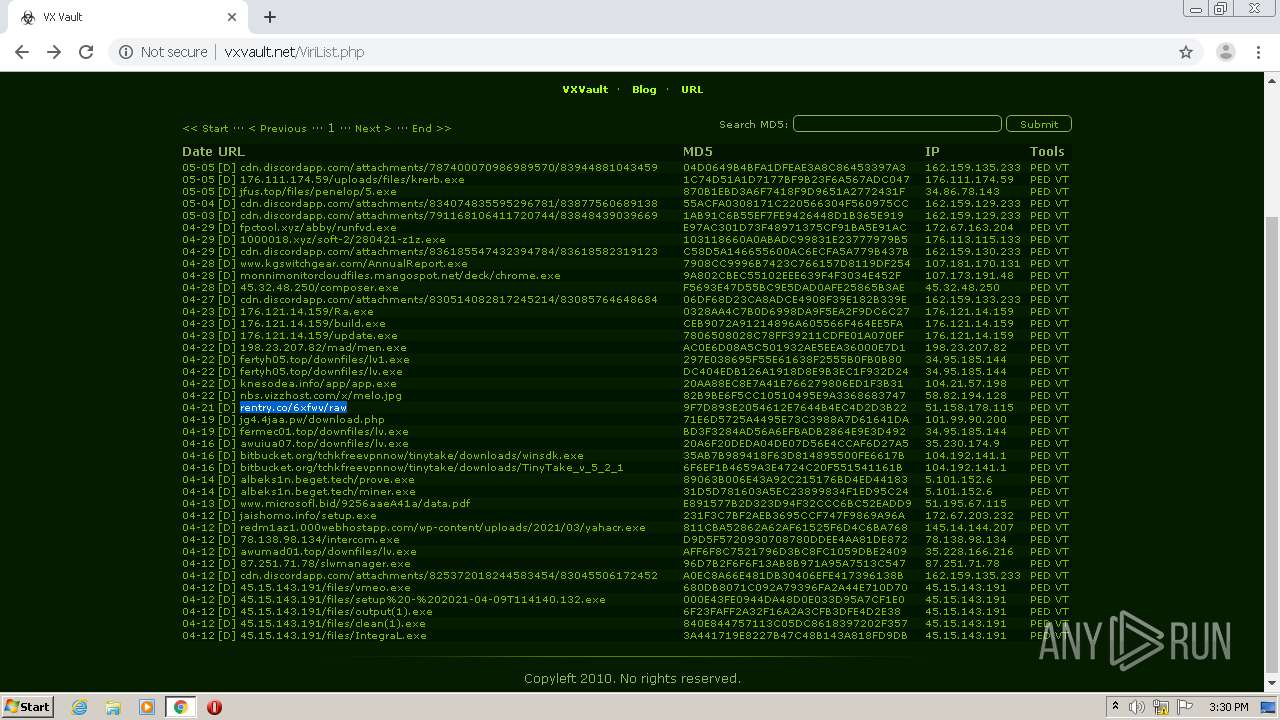Screen dimensions: 1280x720
Task: Click the browser back arrow
Action: coord(22,52)
